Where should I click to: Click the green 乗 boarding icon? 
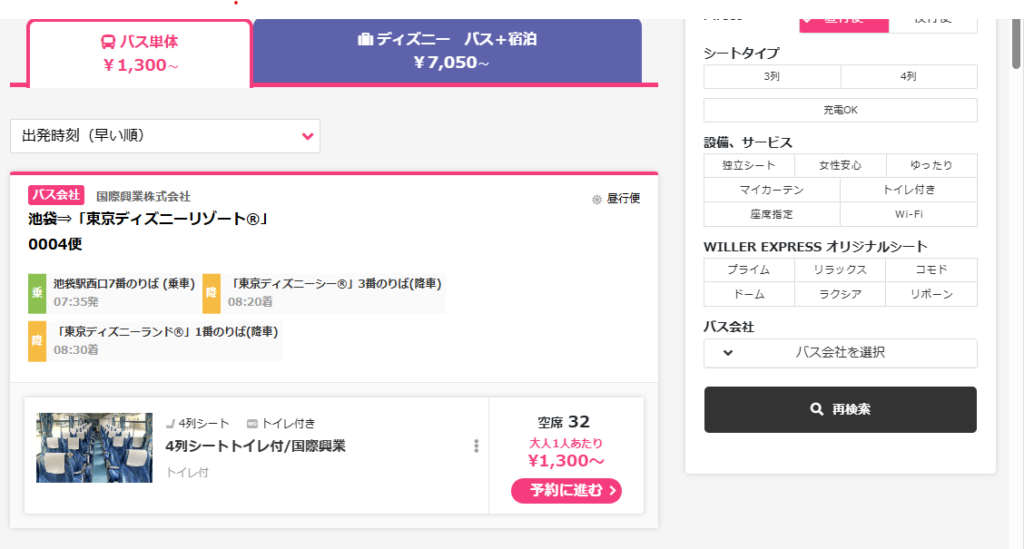click(x=37, y=293)
